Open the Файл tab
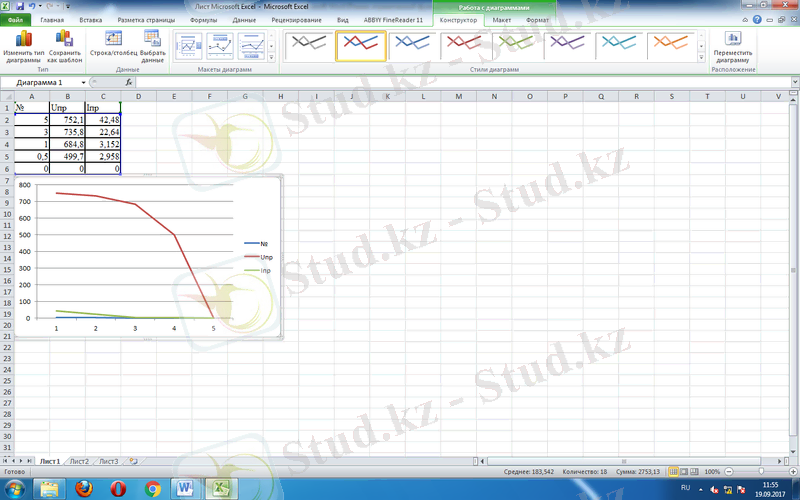This screenshot has width=800, height=500. [15, 20]
